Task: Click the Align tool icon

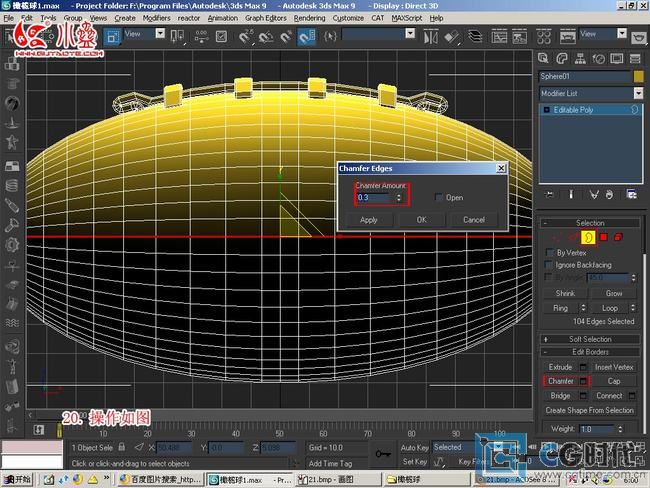Action: (x=451, y=37)
